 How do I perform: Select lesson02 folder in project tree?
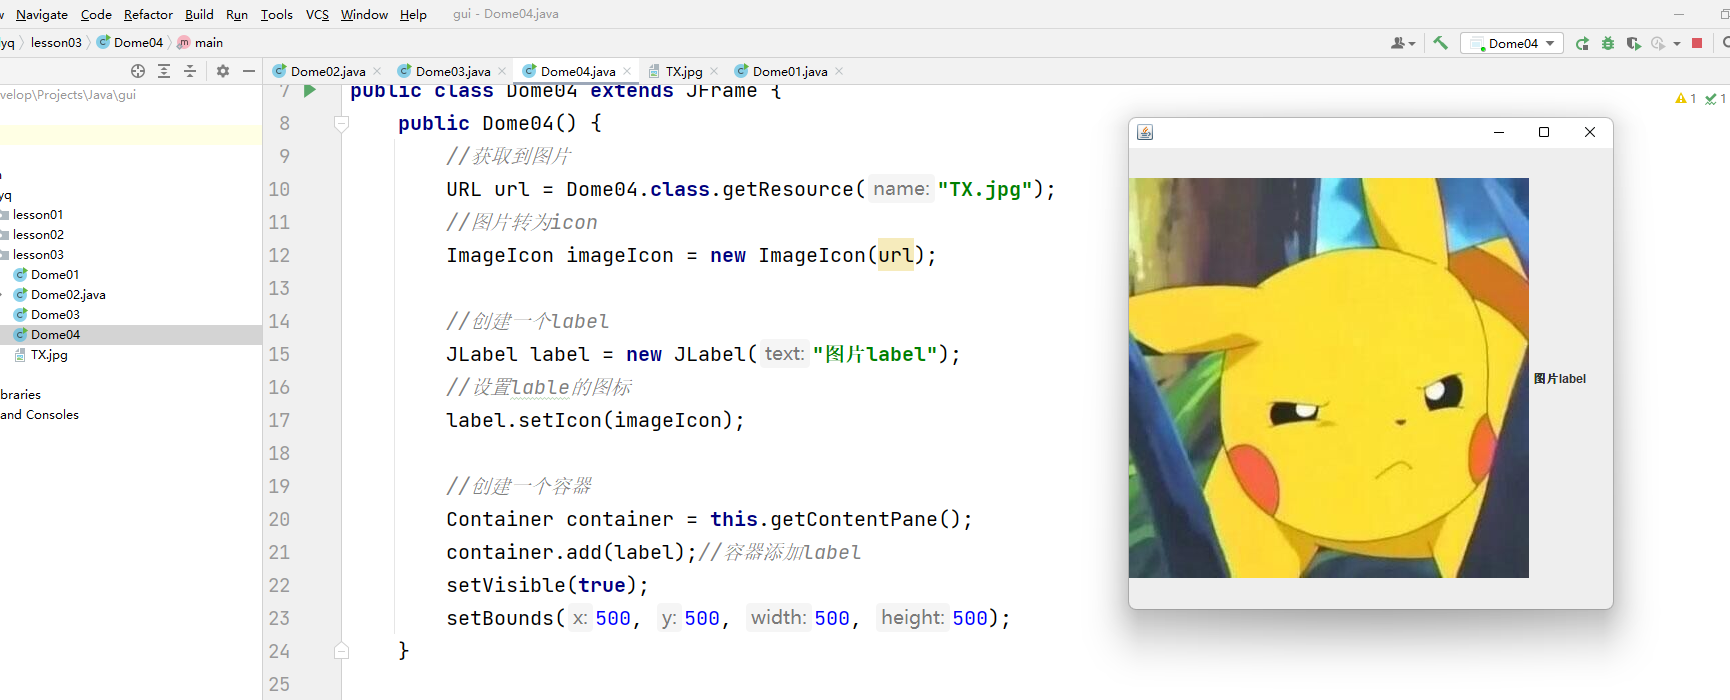38,235
